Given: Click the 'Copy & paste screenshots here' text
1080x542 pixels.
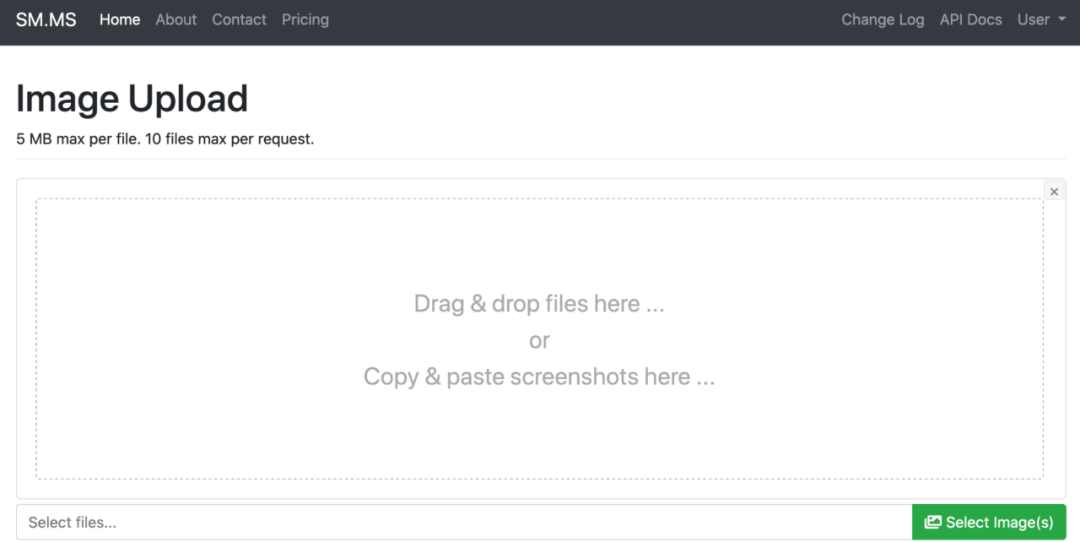Looking at the screenshot, I should pyautogui.click(x=539, y=377).
